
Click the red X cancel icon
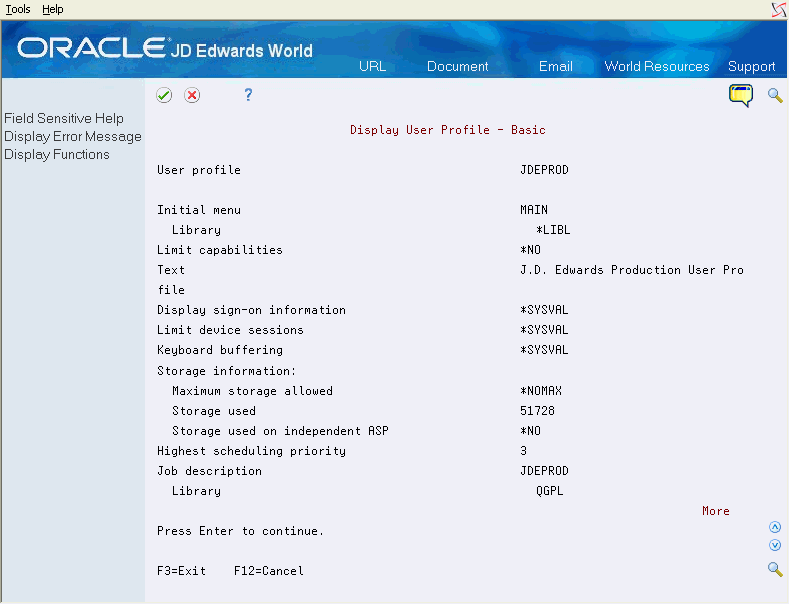192,95
